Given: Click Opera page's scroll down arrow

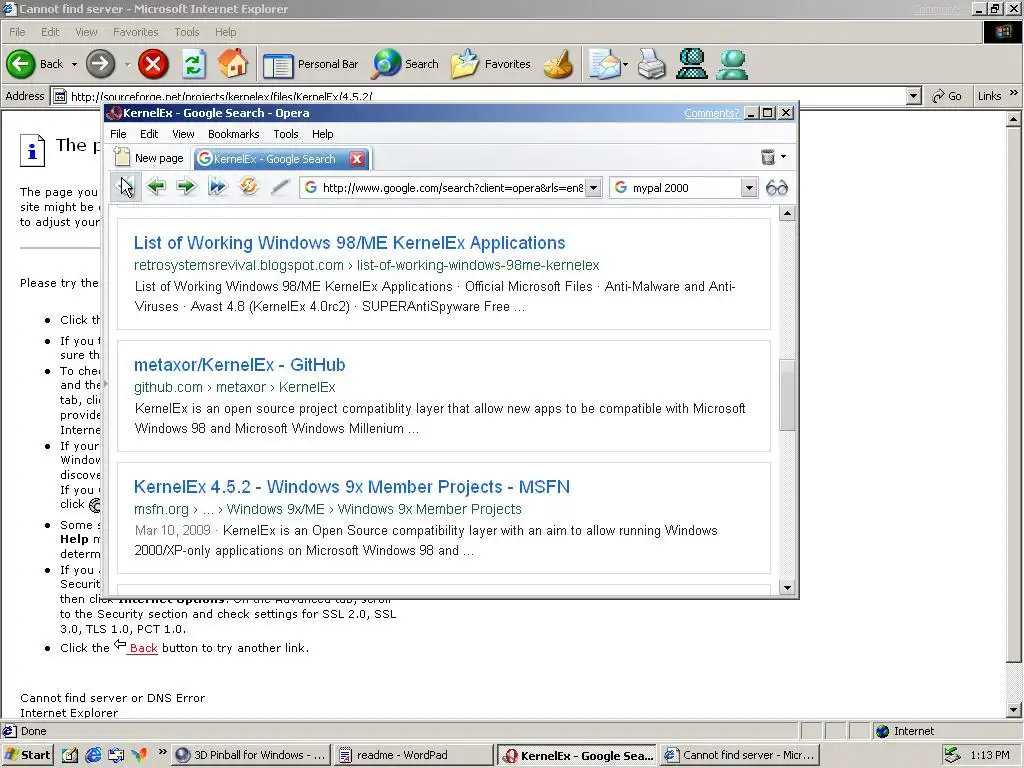Looking at the screenshot, I should (787, 588).
